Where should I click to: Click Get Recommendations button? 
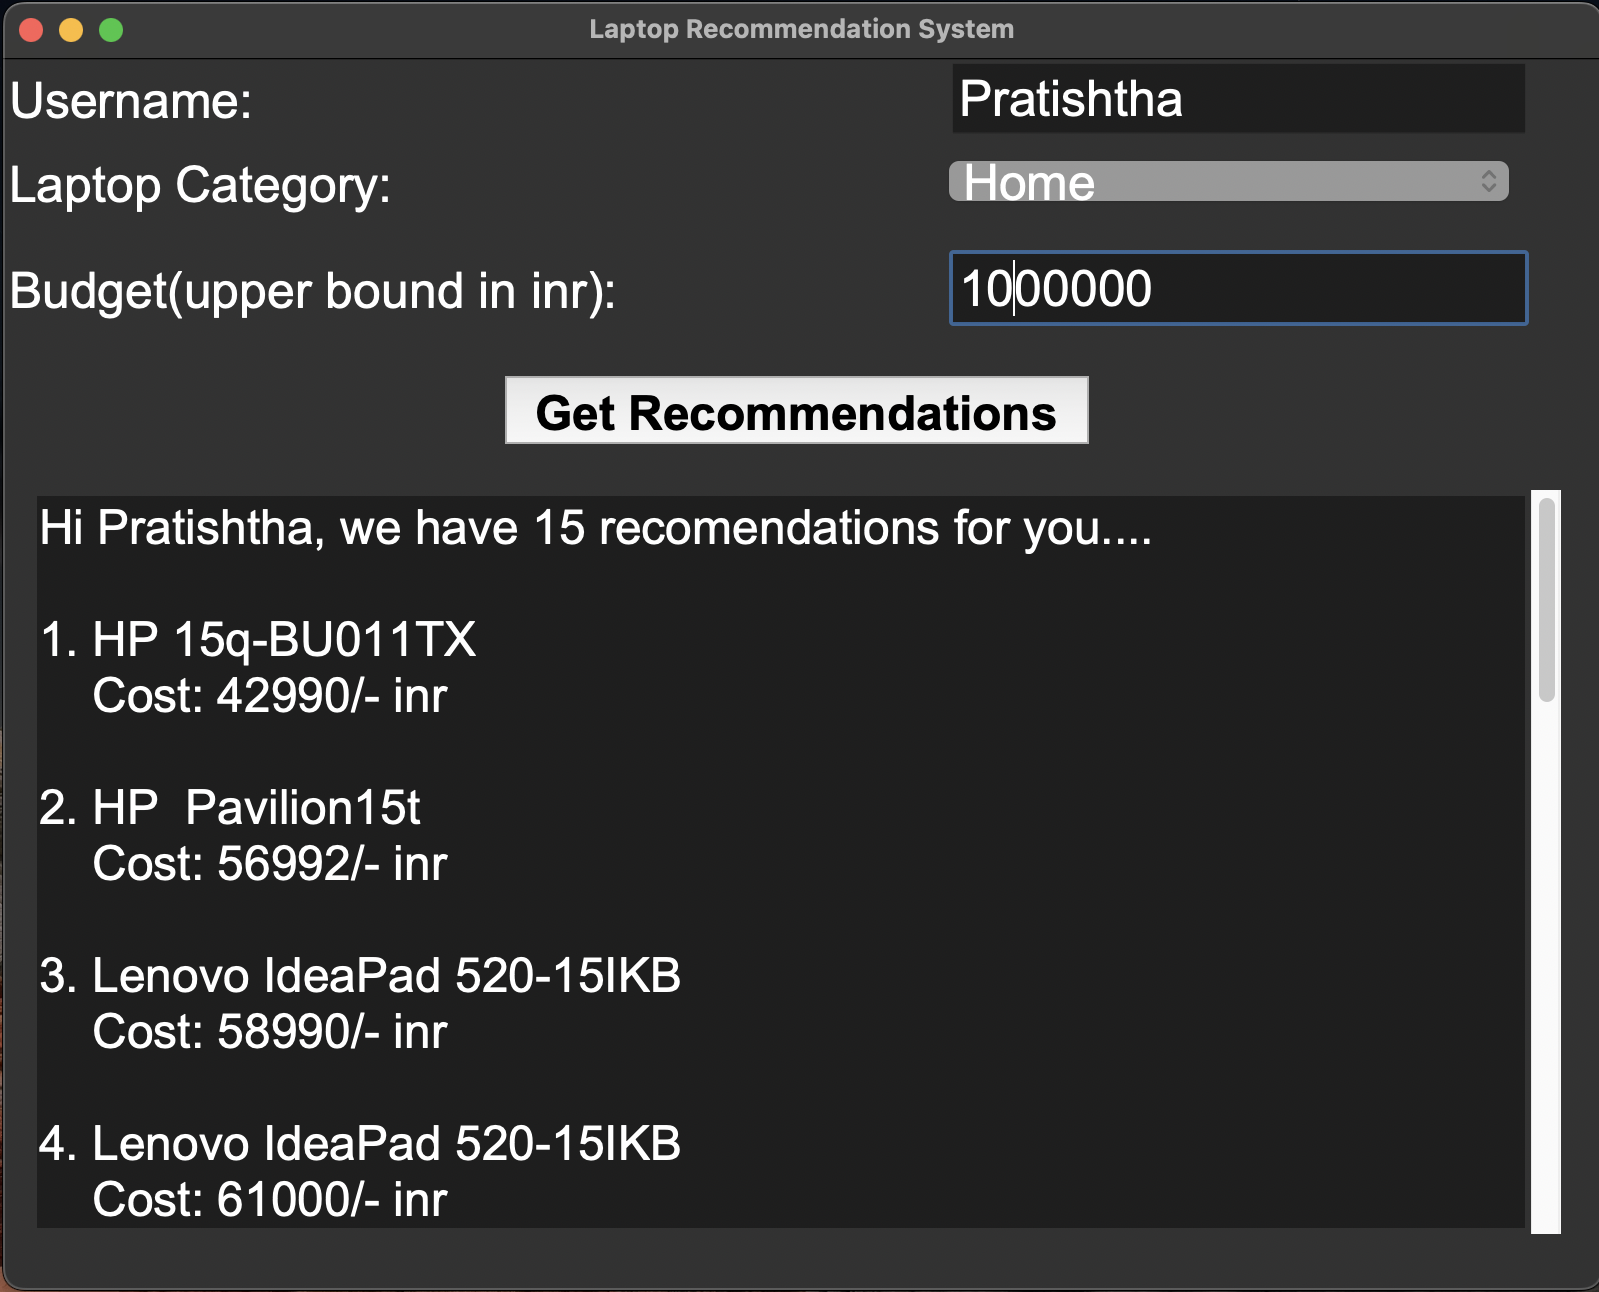[796, 410]
